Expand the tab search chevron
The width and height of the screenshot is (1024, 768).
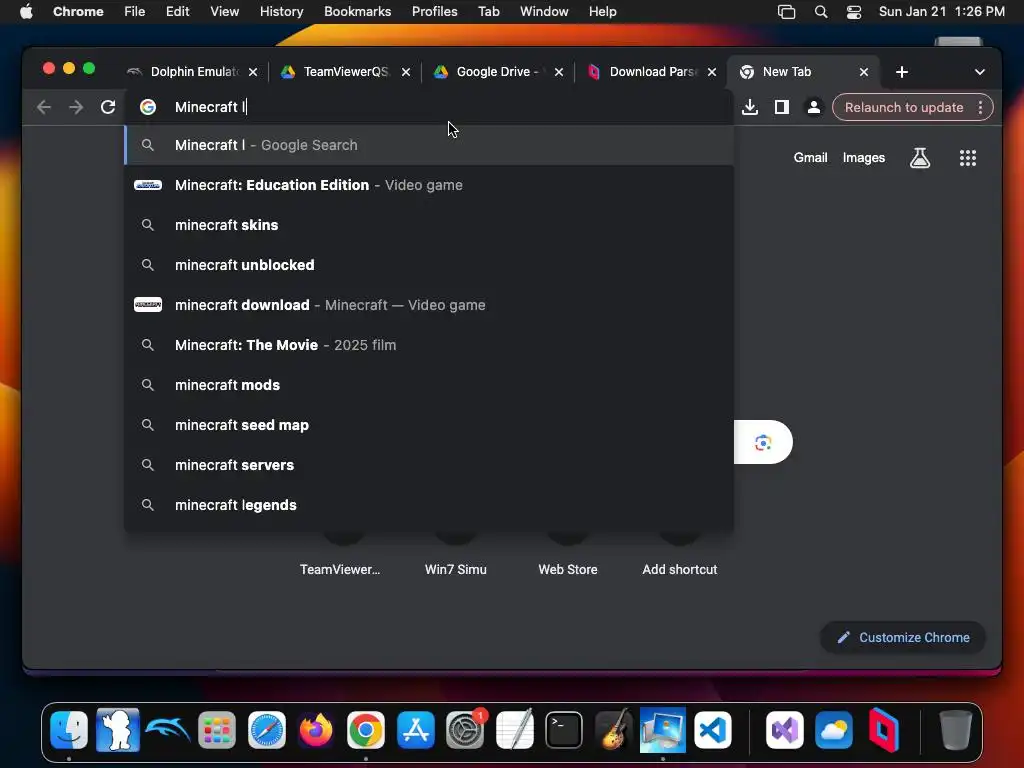pyautogui.click(x=980, y=72)
